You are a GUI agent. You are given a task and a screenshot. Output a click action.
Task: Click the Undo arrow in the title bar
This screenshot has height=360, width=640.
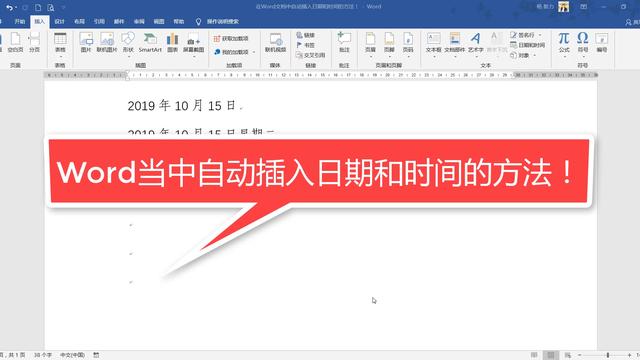[9, 7]
